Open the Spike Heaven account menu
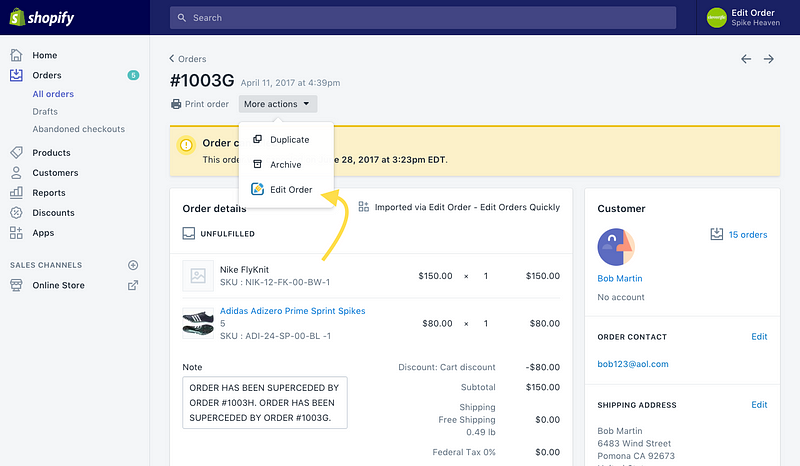800x466 pixels. pos(743,17)
